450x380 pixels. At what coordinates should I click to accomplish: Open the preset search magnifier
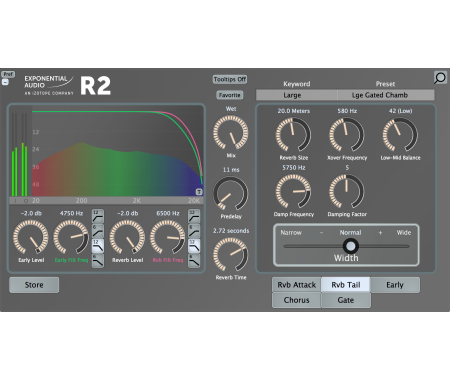tap(440, 78)
